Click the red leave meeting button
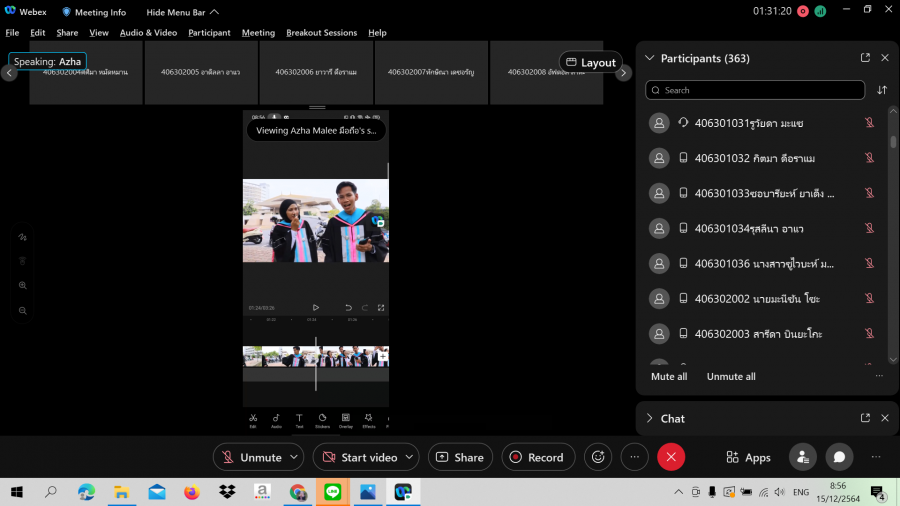900x506 pixels. [x=671, y=457]
